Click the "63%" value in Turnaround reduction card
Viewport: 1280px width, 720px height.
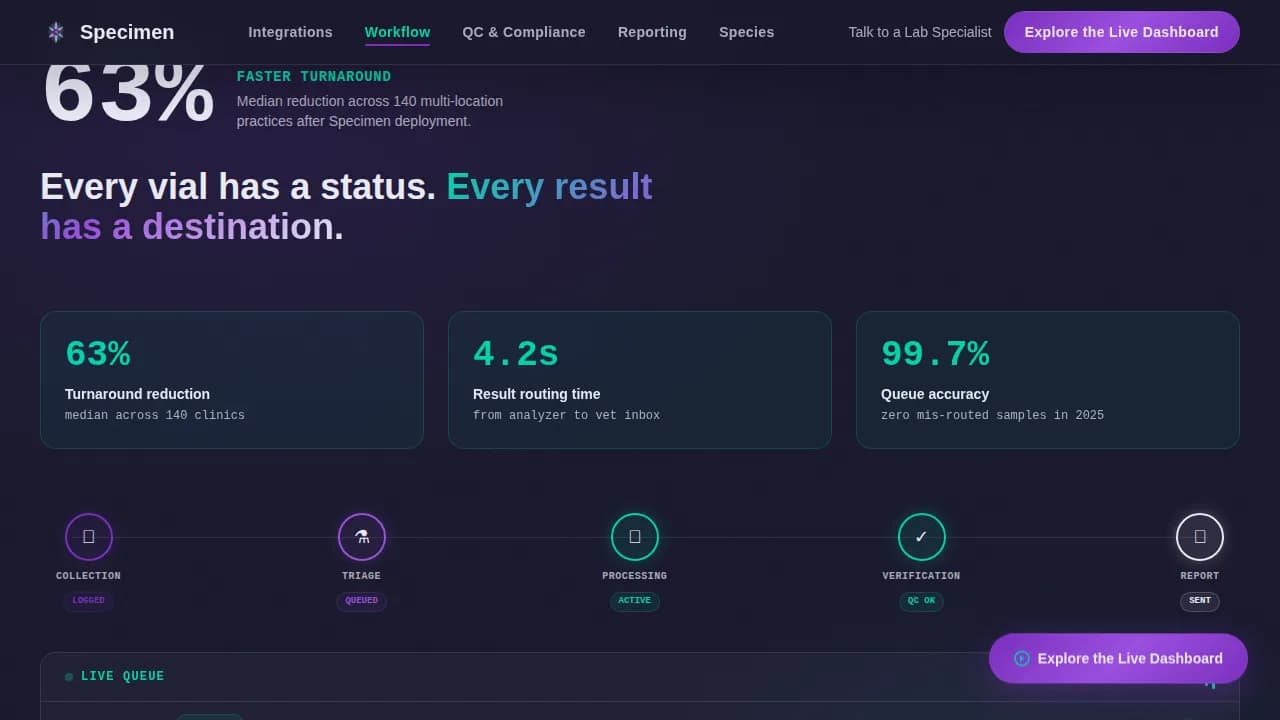tap(98, 354)
